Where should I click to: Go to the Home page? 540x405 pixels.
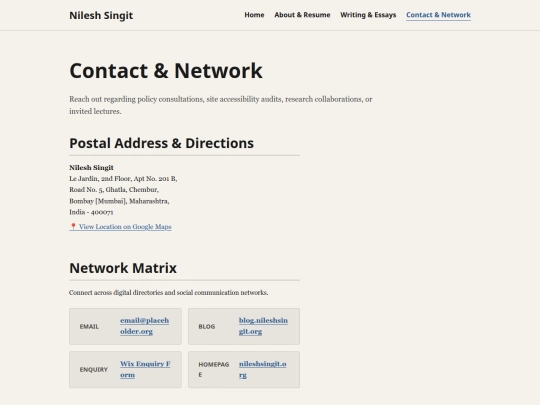(x=254, y=15)
